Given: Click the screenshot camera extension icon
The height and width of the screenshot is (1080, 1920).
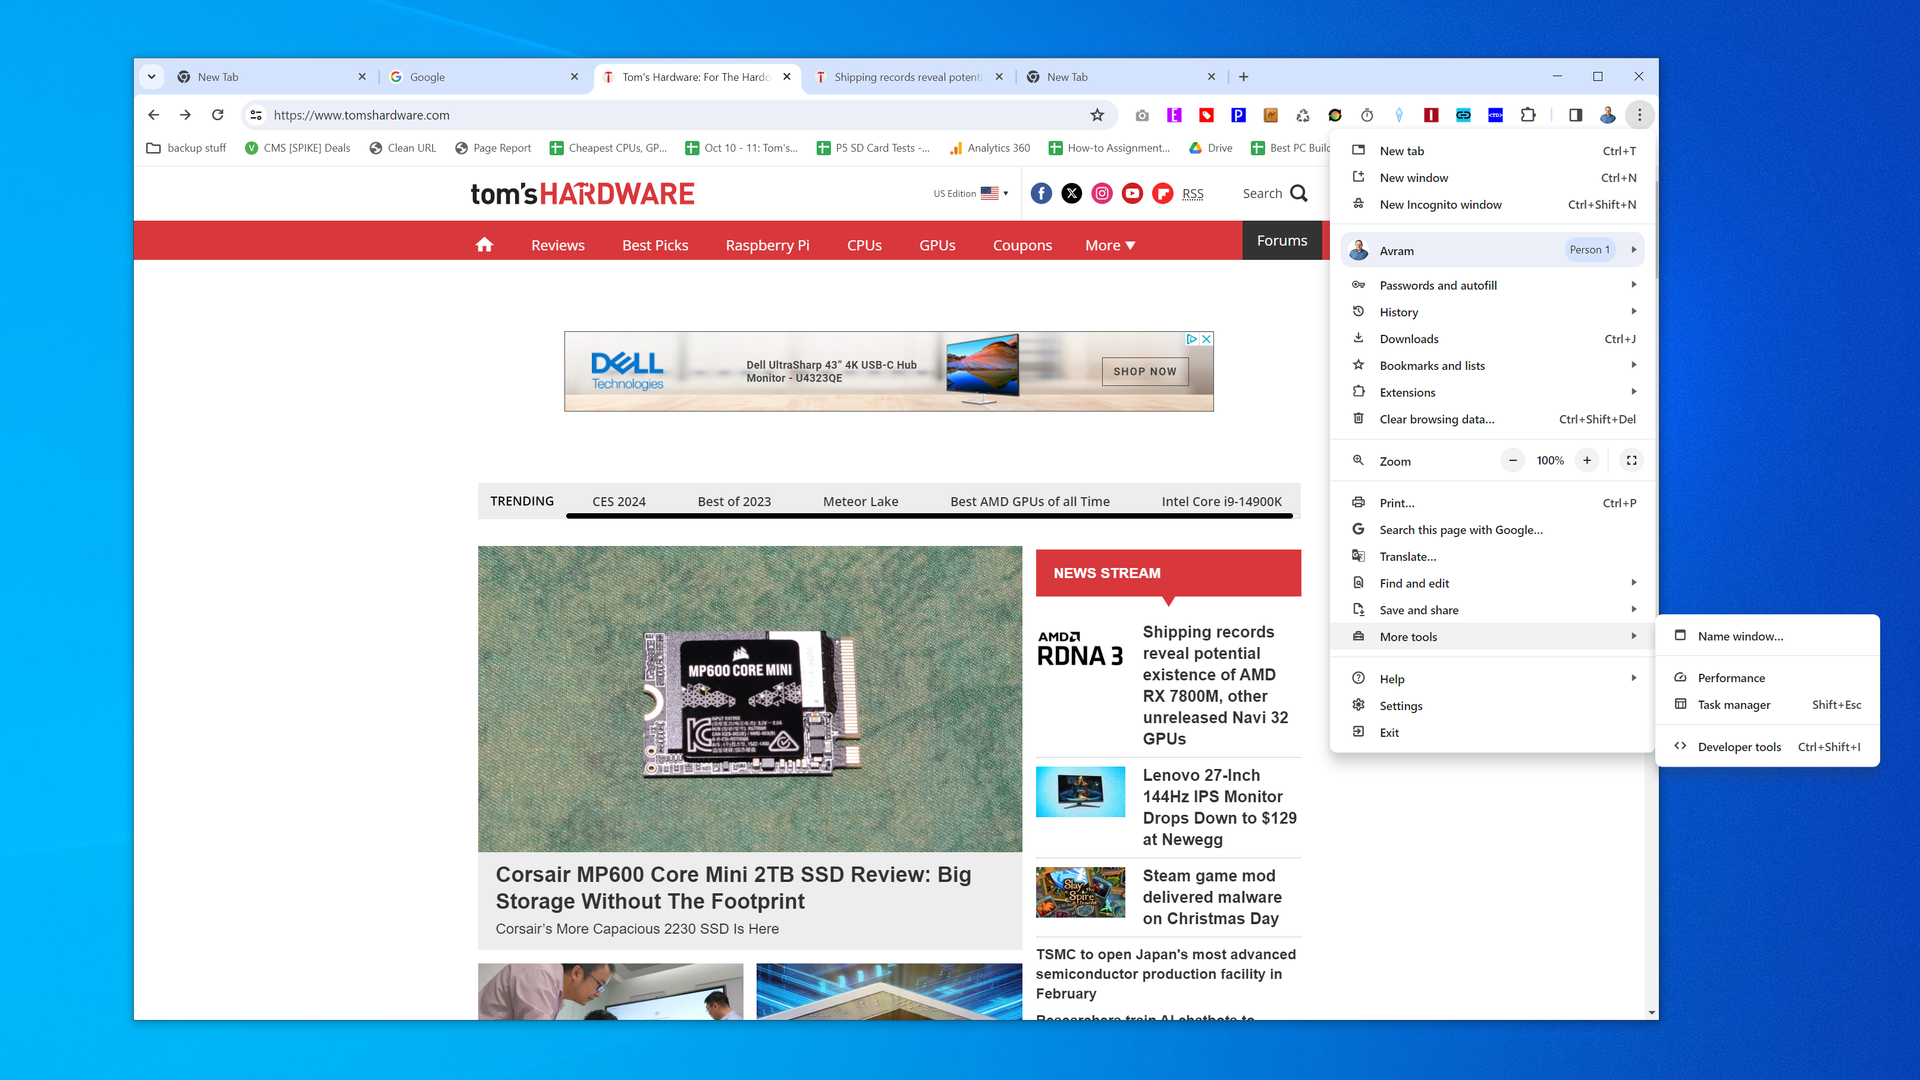Looking at the screenshot, I should [x=1142, y=115].
